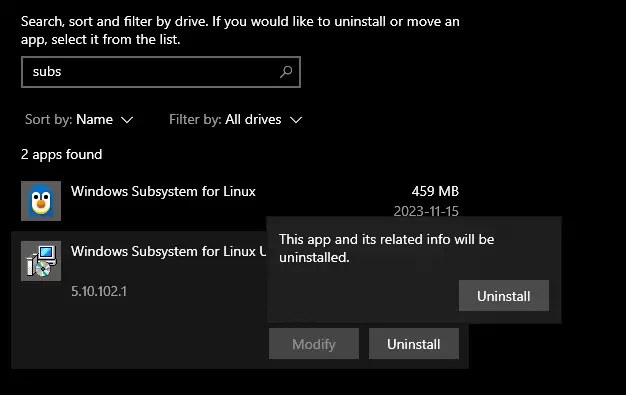Click the magnifier search icon
The width and height of the screenshot is (626, 395).
[x=286, y=72]
